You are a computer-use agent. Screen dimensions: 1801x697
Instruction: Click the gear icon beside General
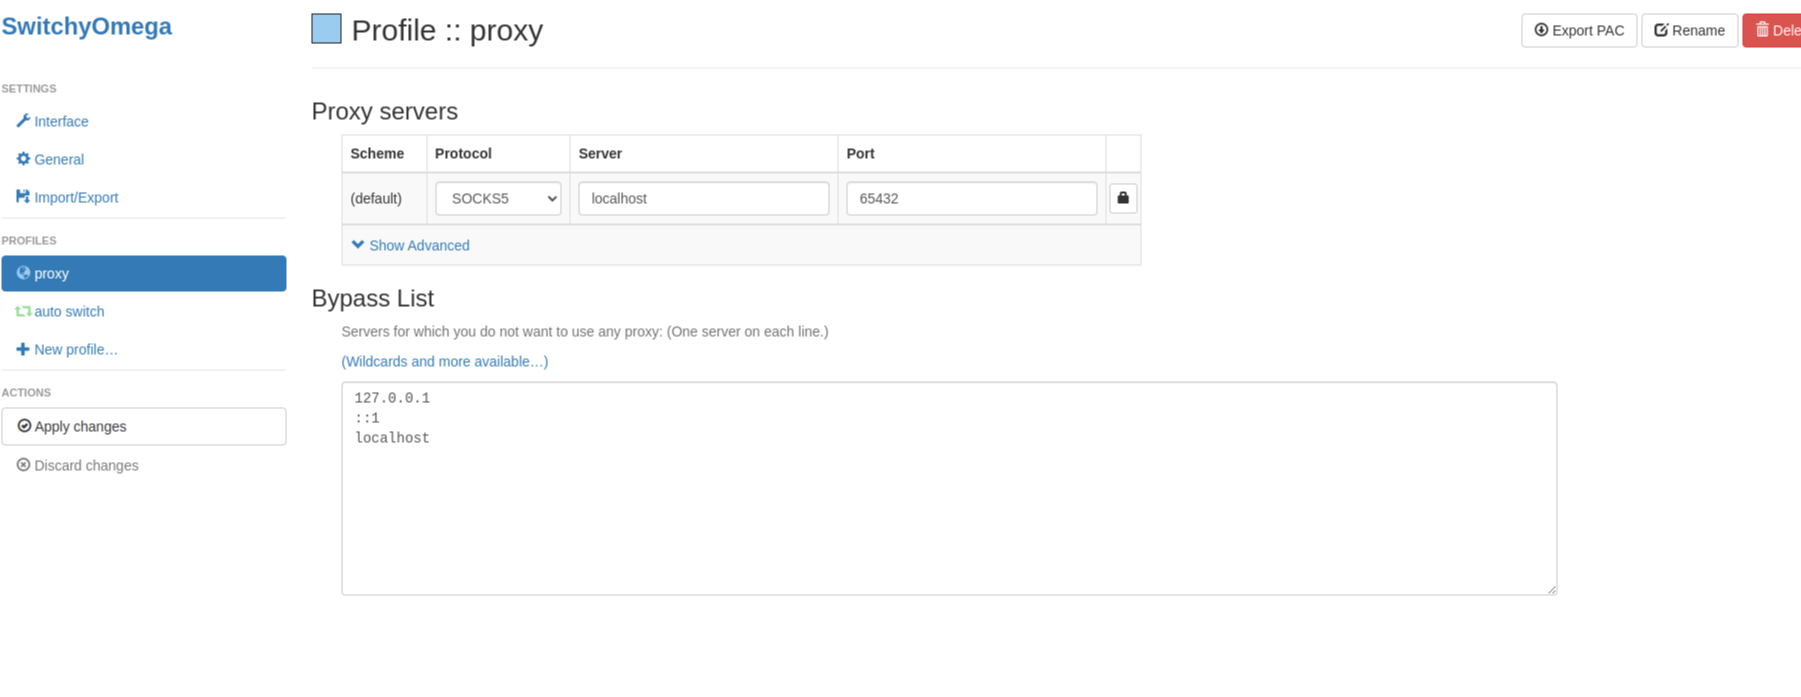(23, 159)
